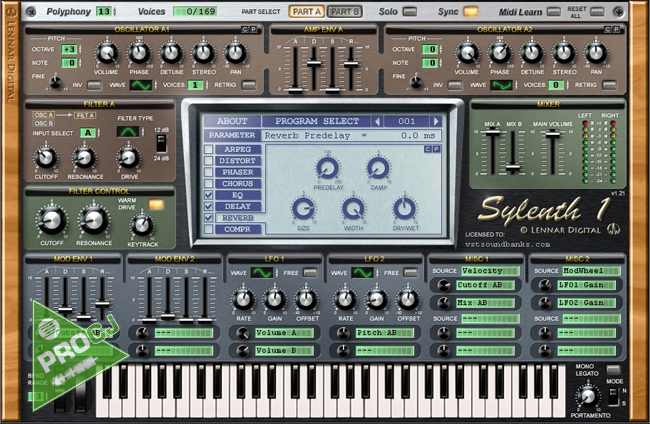Click the Reverb Dry/Wet knob

click(405, 208)
